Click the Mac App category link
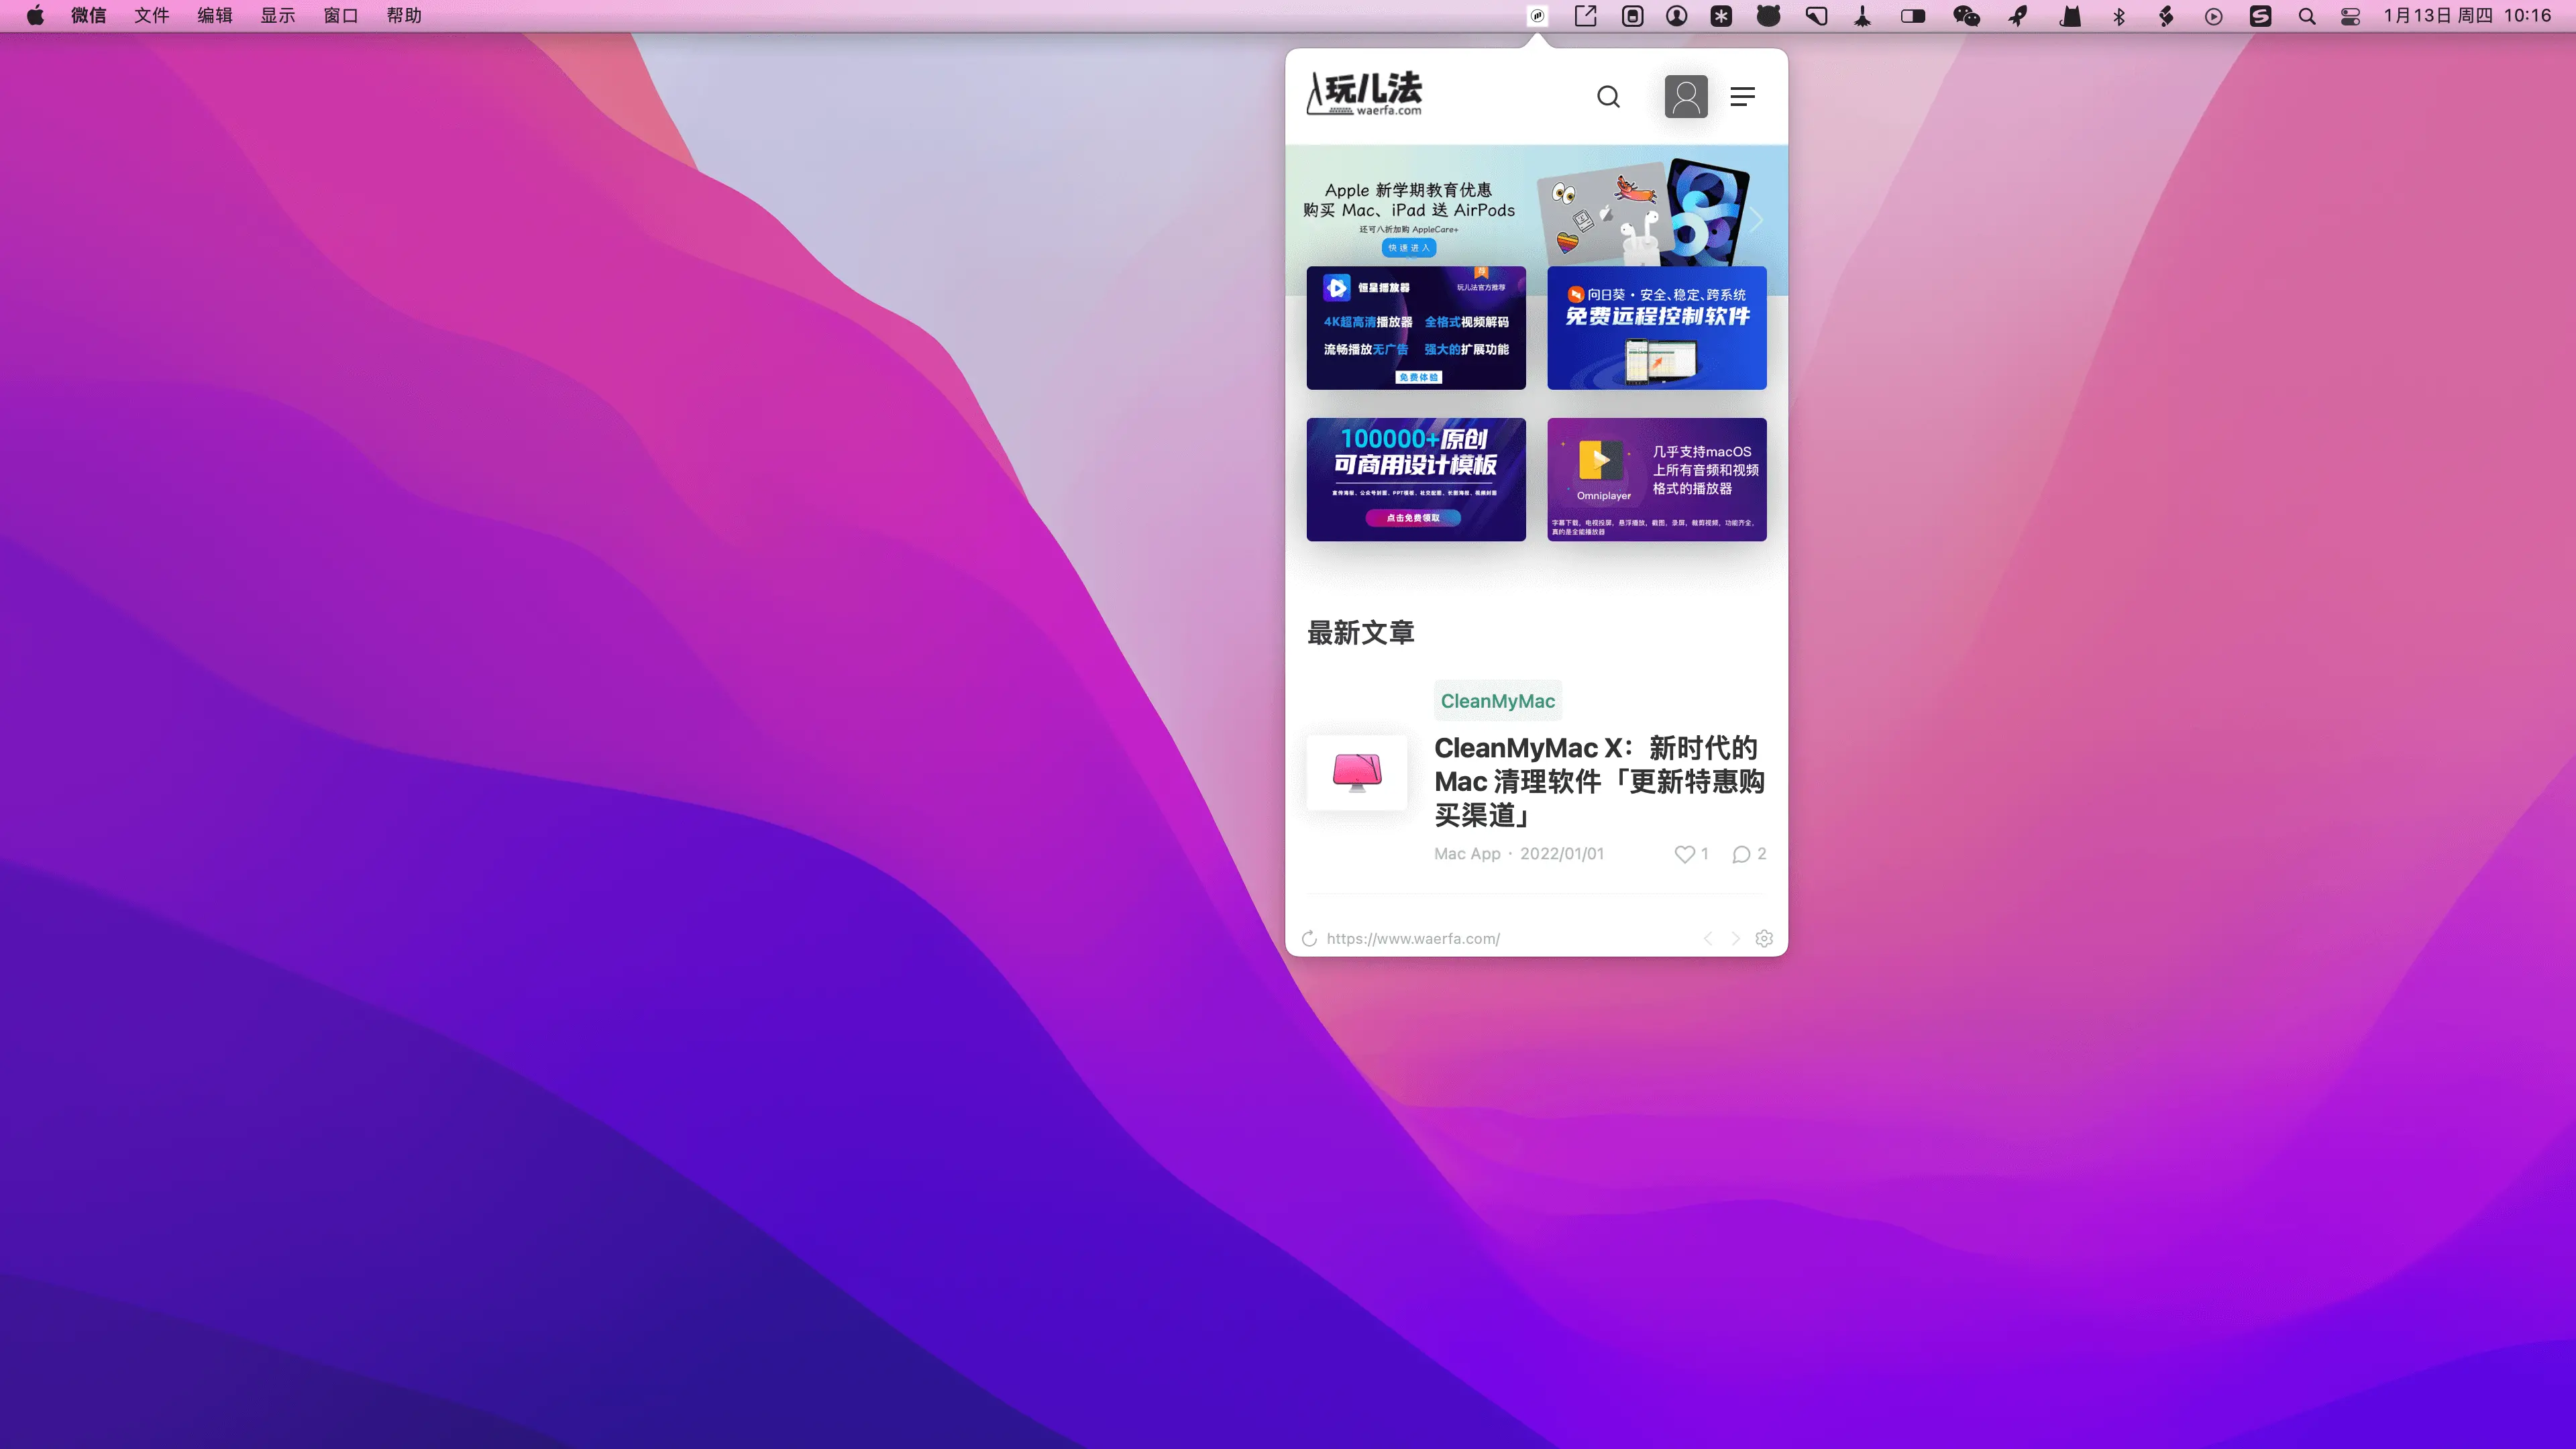This screenshot has width=2576, height=1449. pos(1467,854)
